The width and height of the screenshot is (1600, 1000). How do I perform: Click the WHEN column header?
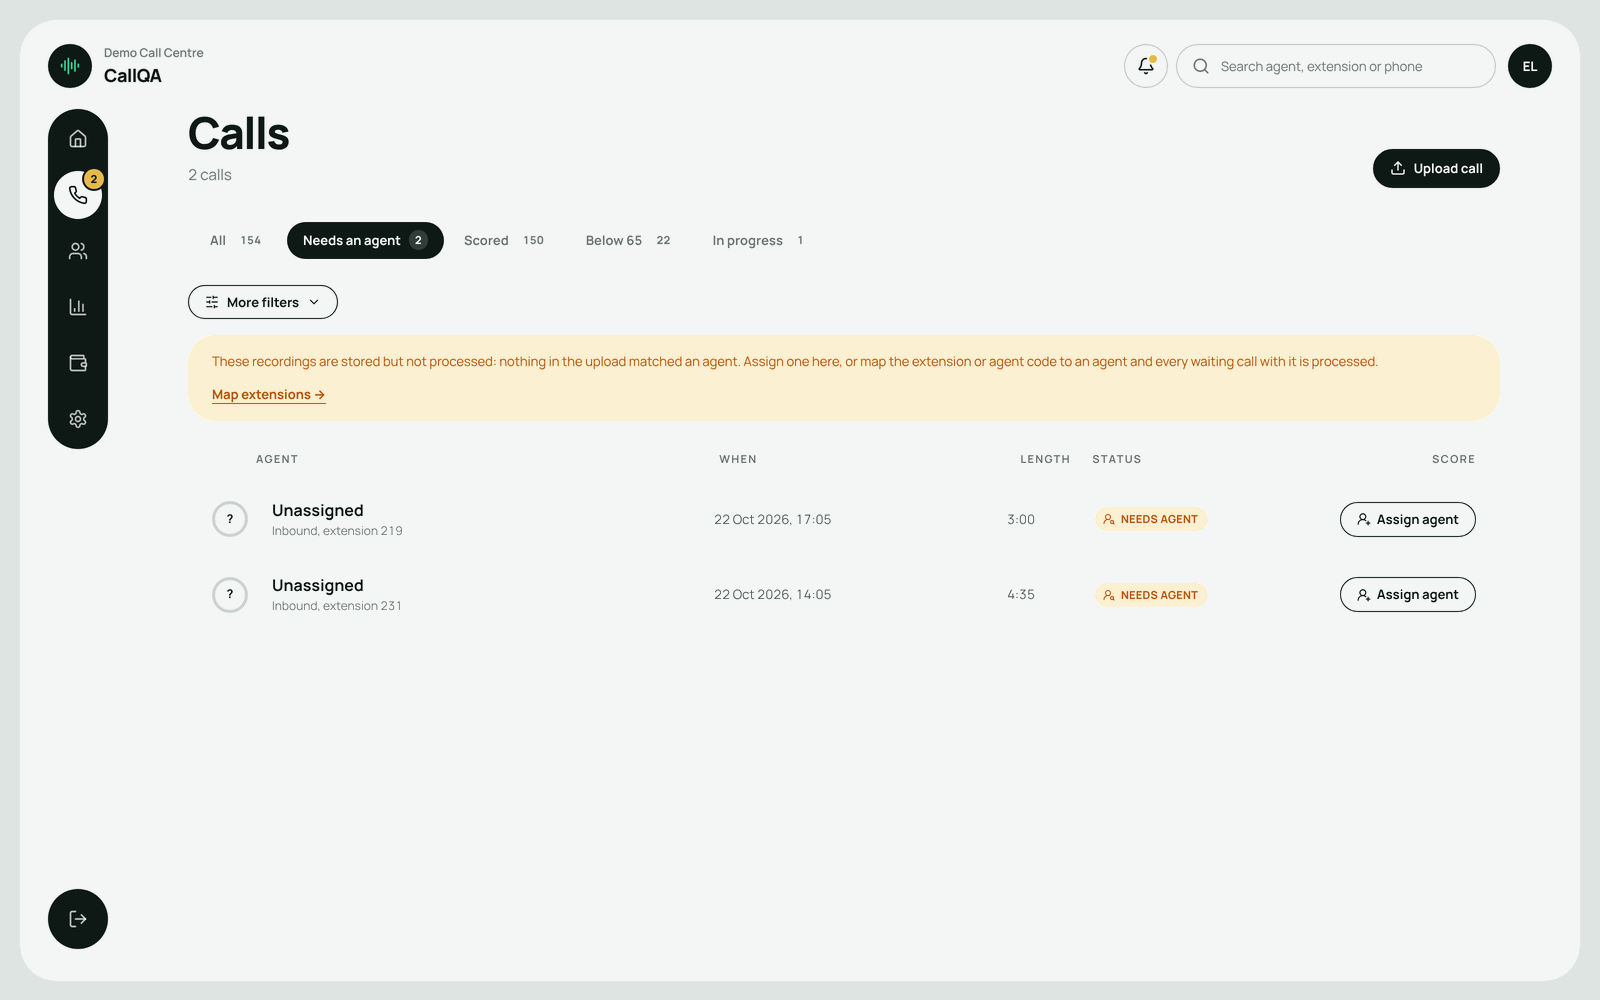(738, 459)
